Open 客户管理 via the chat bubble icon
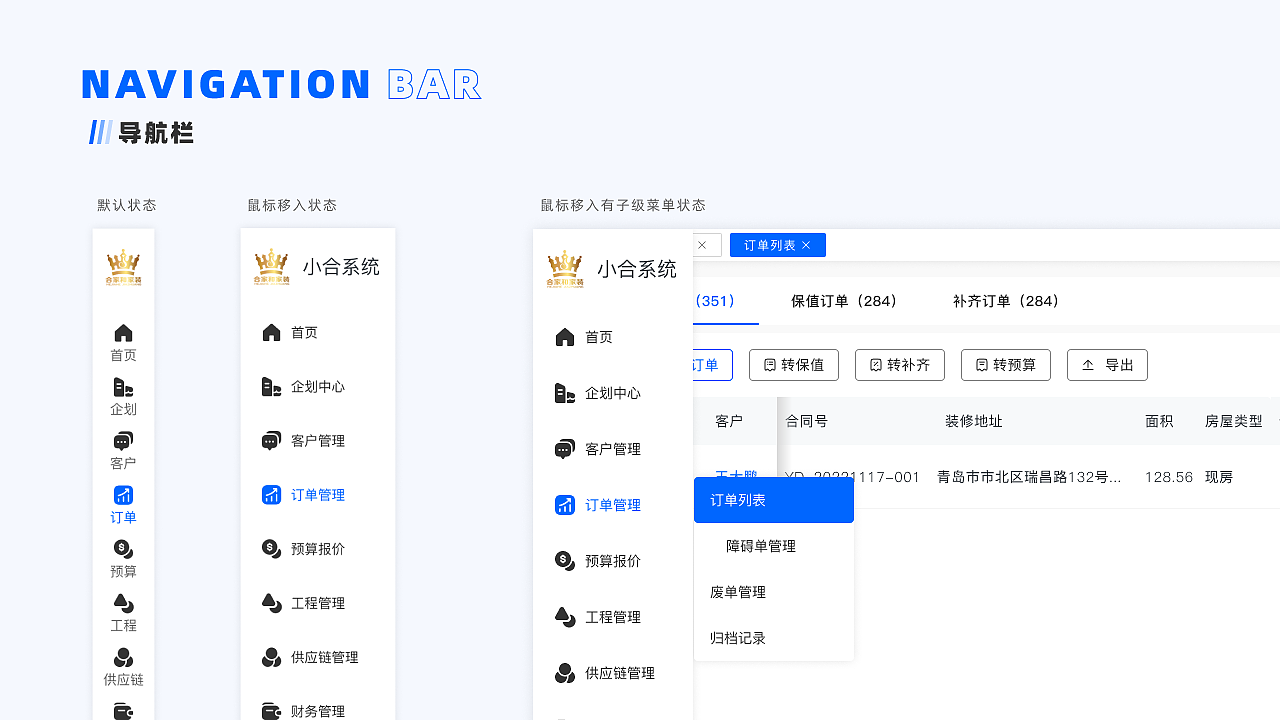The height and width of the screenshot is (720, 1280). (270, 440)
